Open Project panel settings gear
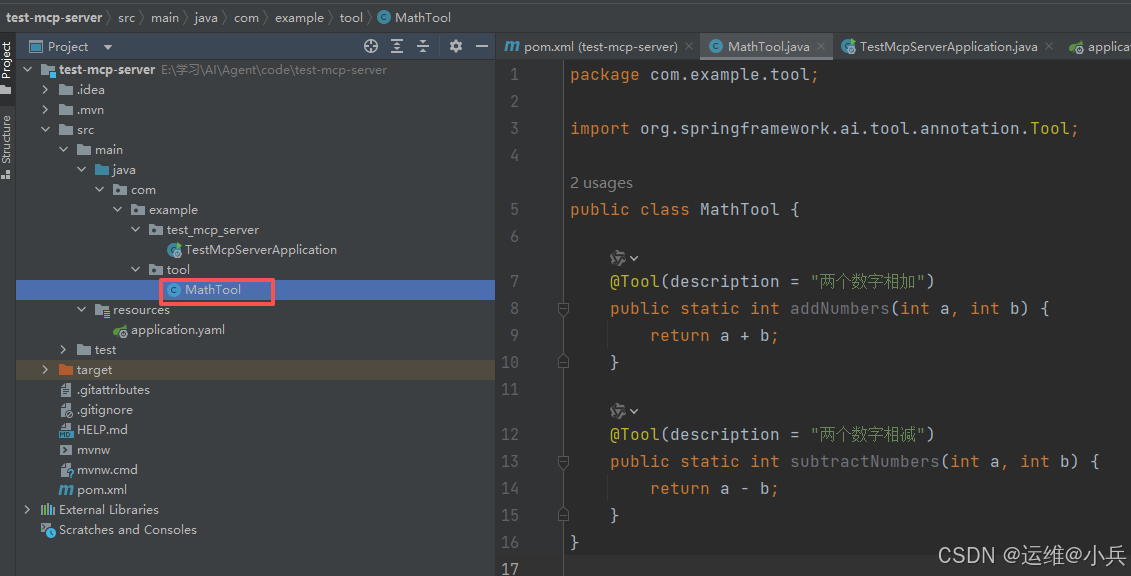This screenshot has height=576, width=1131. pos(456,46)
